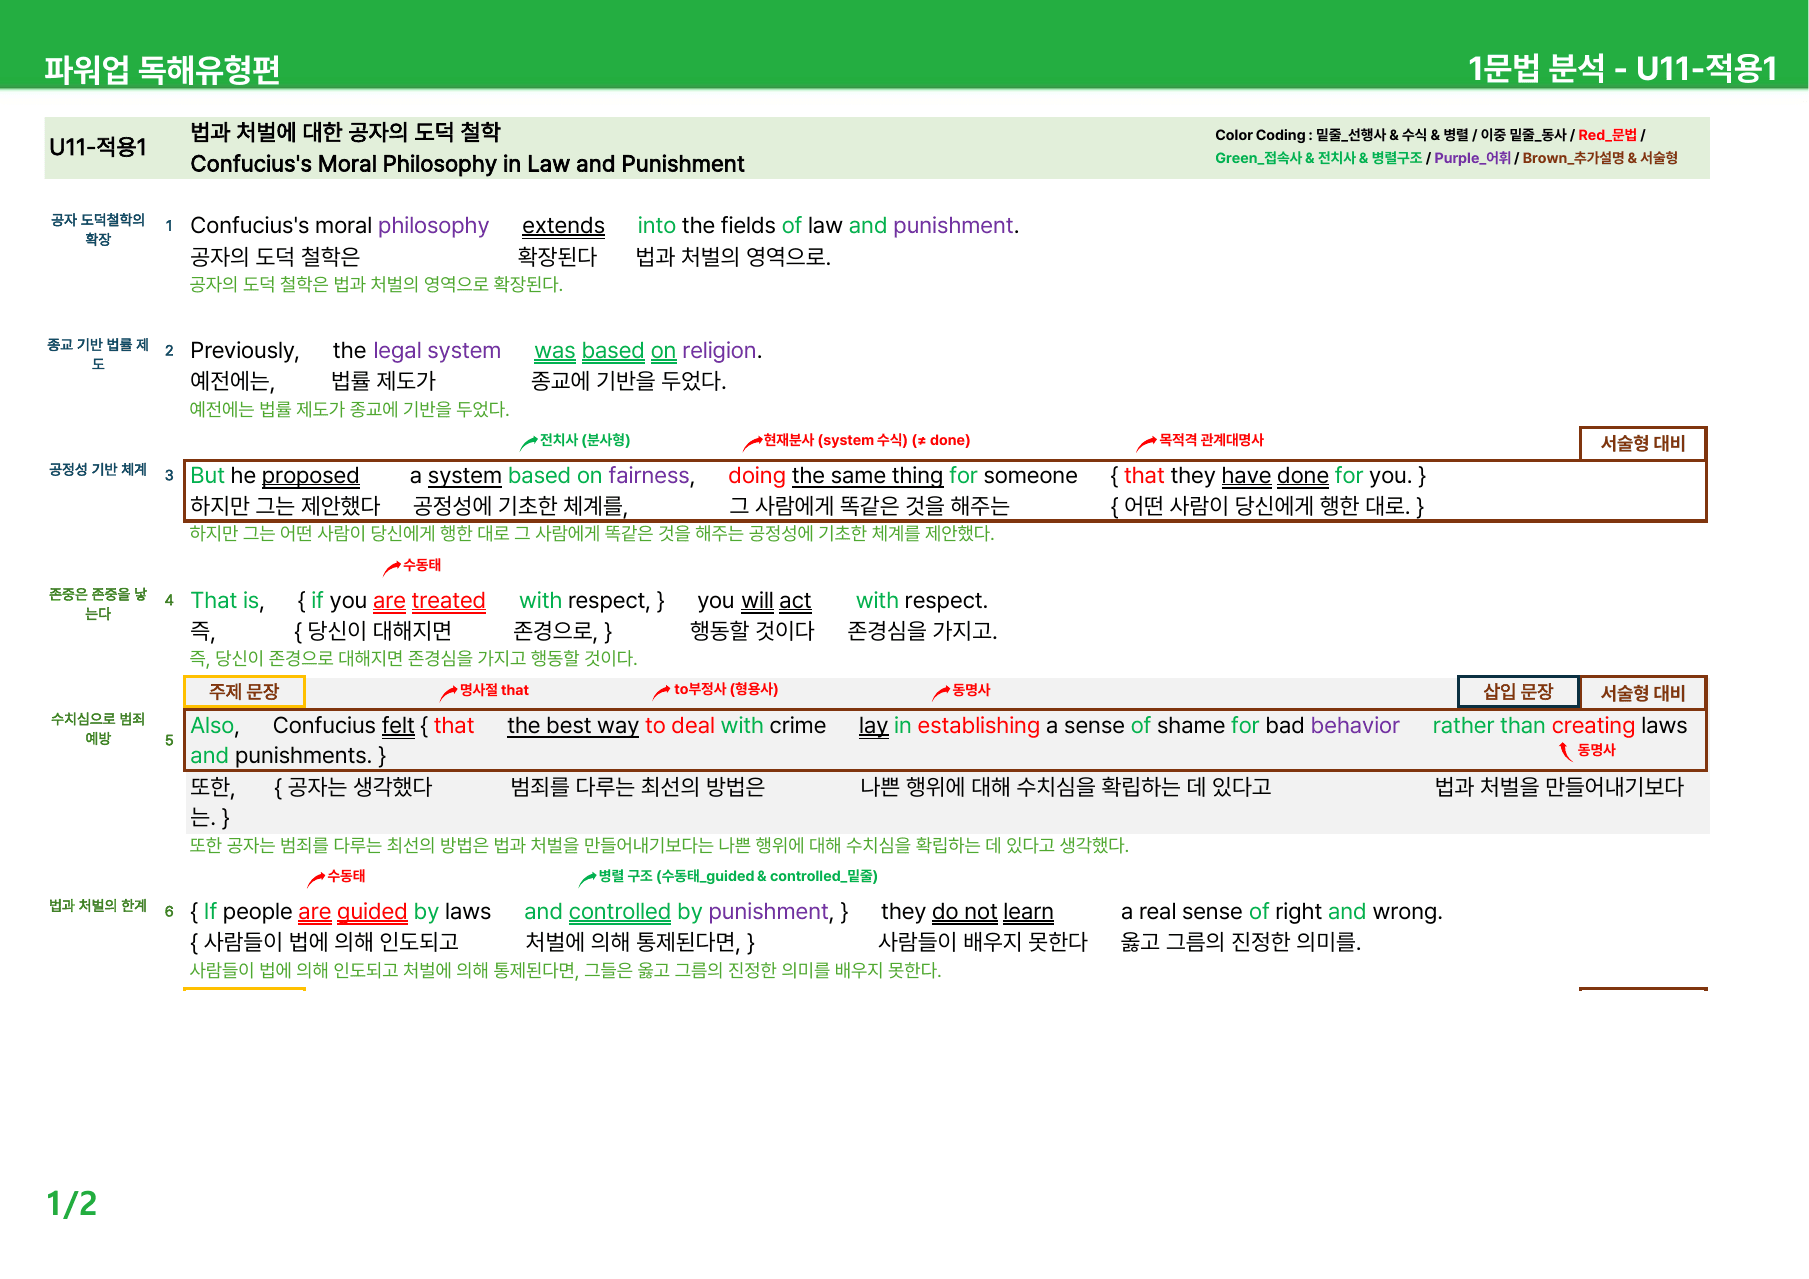
Task: Click the purple word 'philosophy' in sentence 1
Action: click(433, 226)
